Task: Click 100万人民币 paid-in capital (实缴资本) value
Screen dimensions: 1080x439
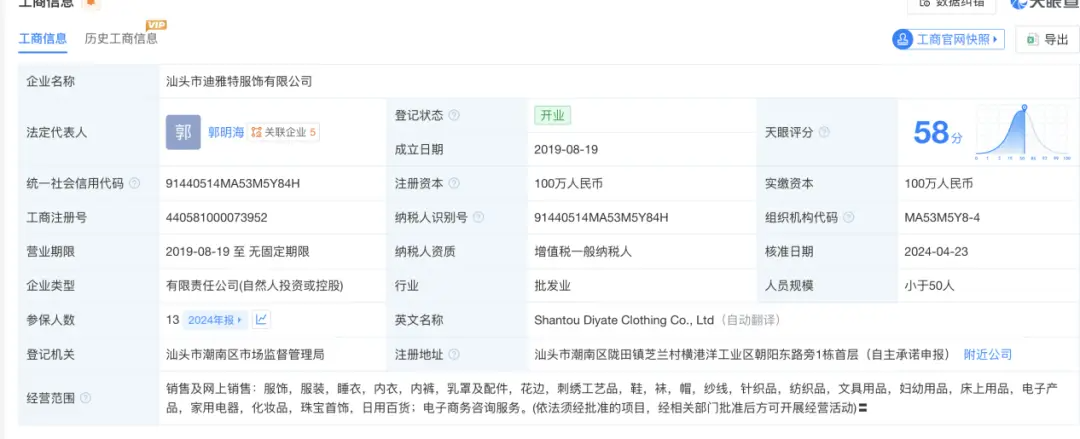Action: pyautogui.click(x=938, y=183)
